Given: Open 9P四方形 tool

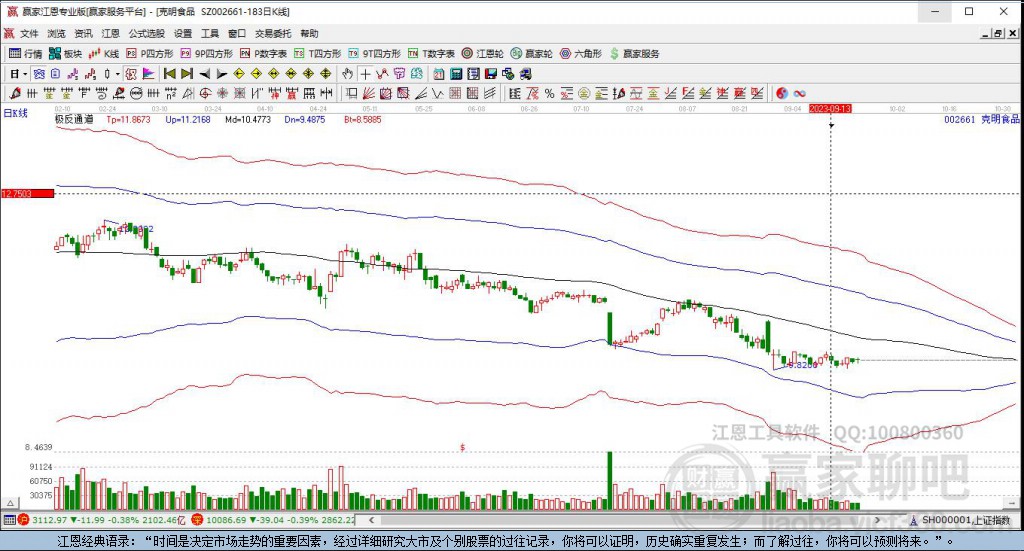Looking at the screenshot, I should pyautogui.click(x=206, y=54).
